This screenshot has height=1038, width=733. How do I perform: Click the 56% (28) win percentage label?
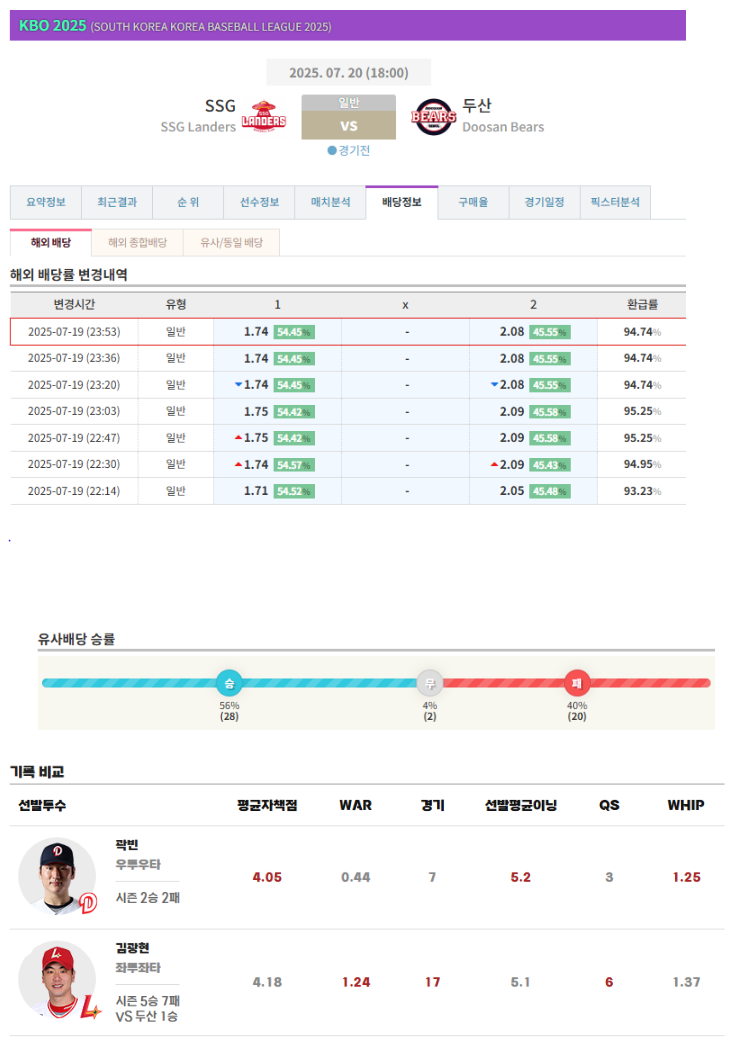tap(229, 711)
